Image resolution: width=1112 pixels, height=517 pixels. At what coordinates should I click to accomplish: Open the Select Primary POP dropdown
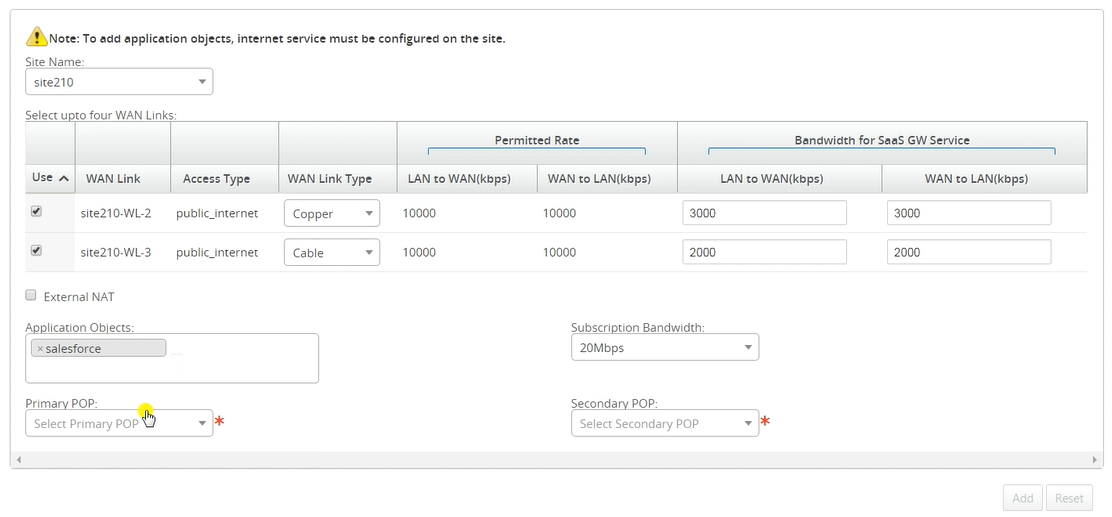point(119,423)
